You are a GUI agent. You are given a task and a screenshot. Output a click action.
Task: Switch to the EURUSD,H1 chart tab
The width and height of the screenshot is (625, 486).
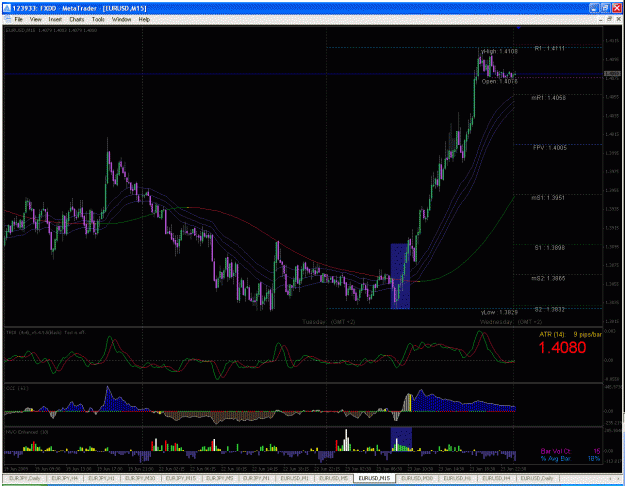(457, 478)
